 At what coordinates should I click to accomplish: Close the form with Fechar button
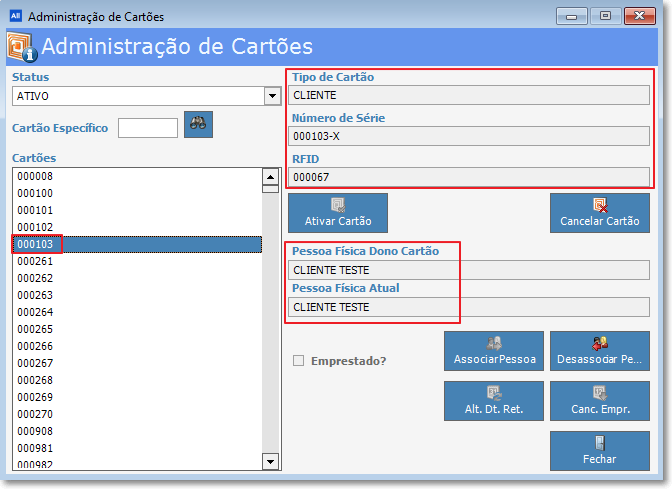[x=600, y=450]
